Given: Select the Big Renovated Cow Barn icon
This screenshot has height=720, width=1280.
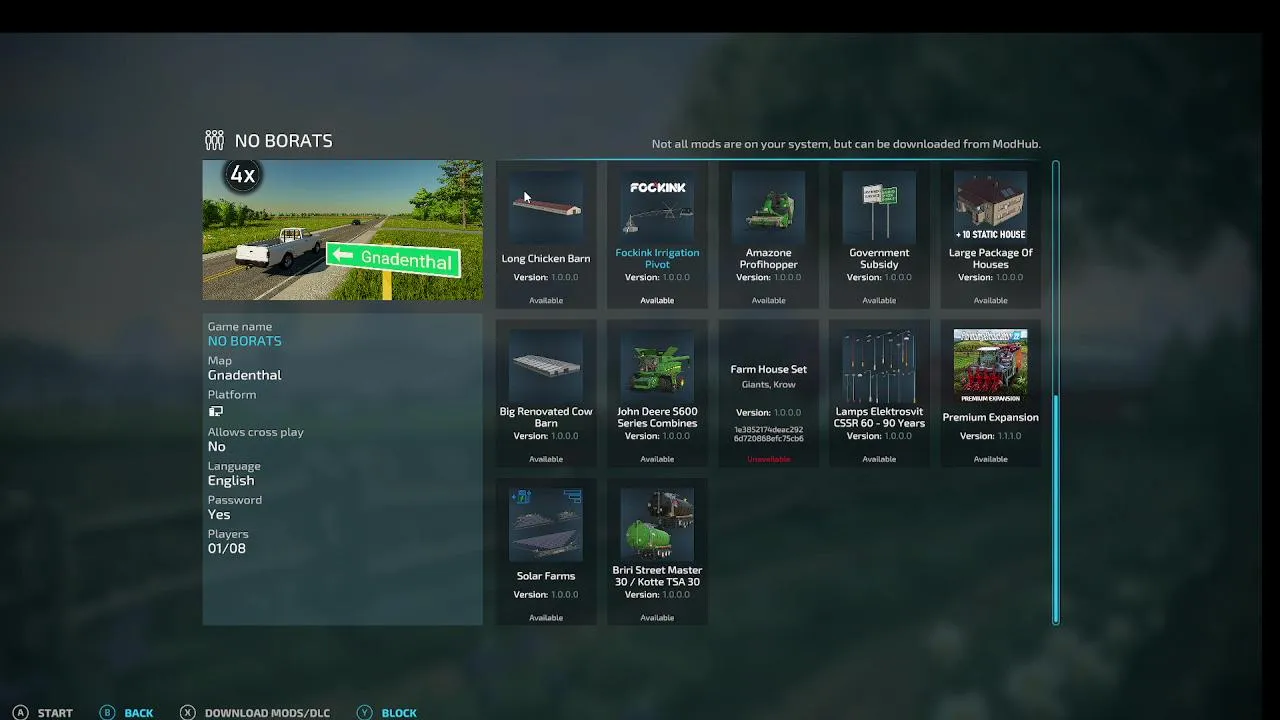Looking at the screenshot, I should point(546,365).
